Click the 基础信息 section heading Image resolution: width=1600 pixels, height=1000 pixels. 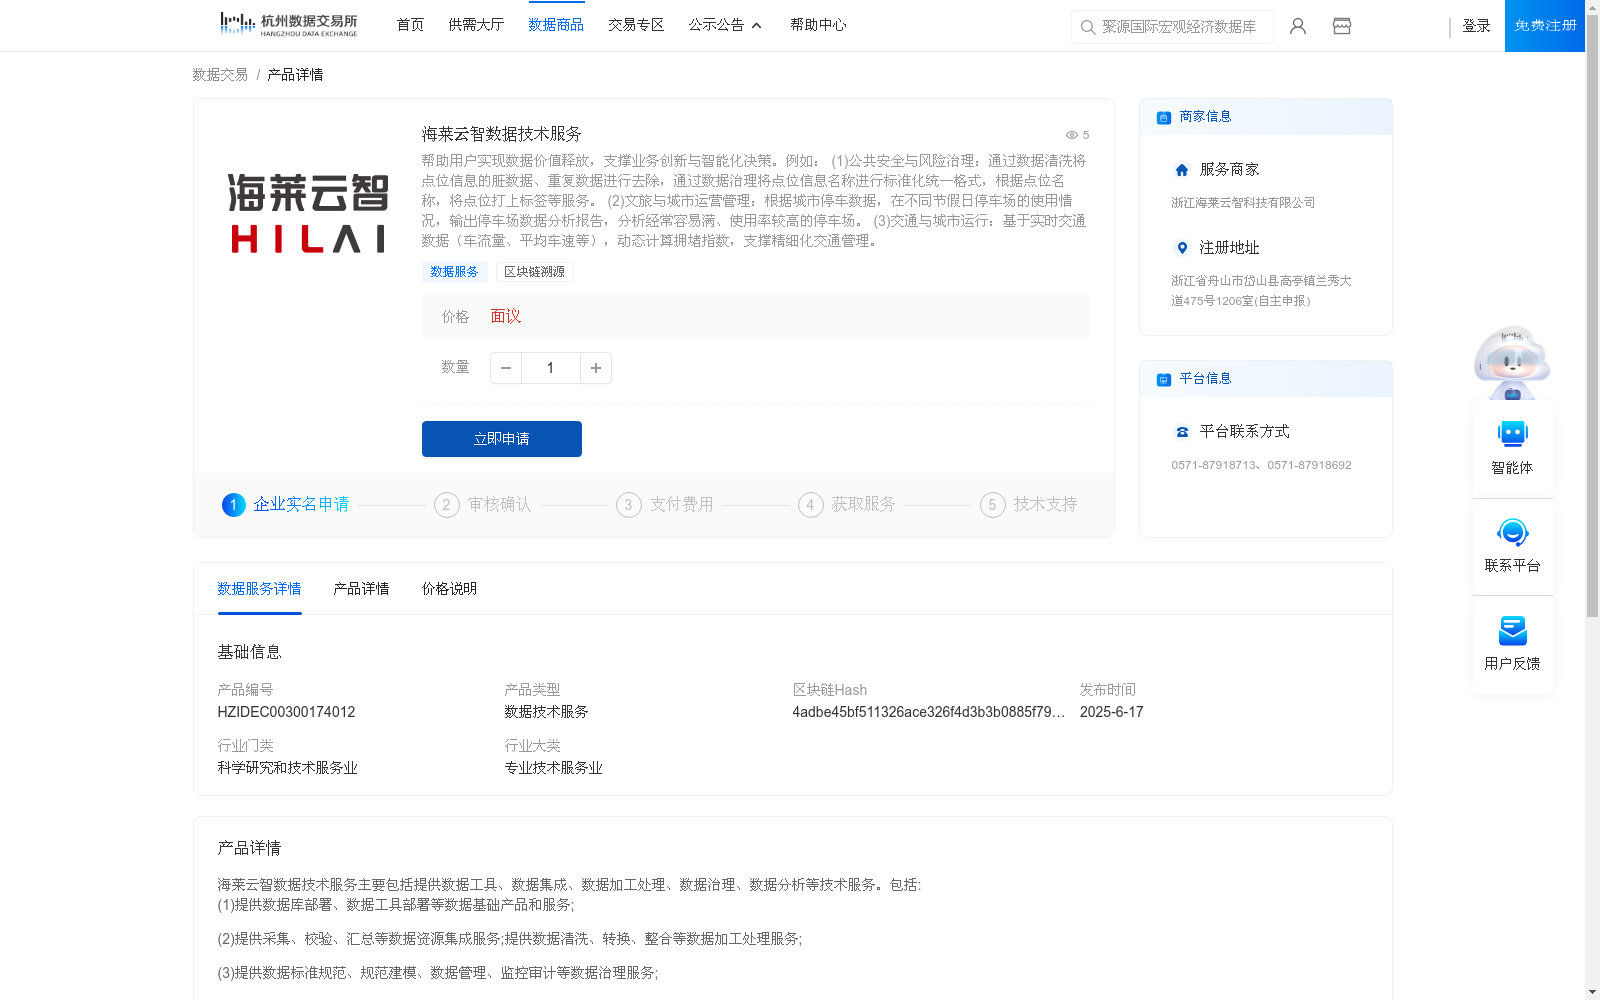(x=249, y=652)
